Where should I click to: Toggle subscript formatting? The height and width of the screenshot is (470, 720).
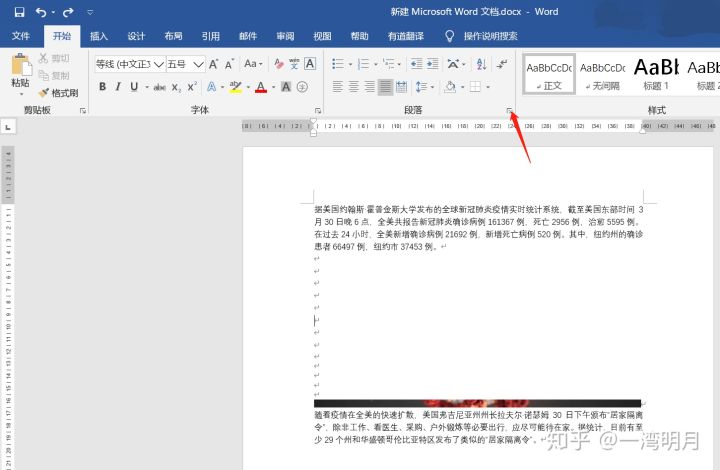(x=176, y=87)
